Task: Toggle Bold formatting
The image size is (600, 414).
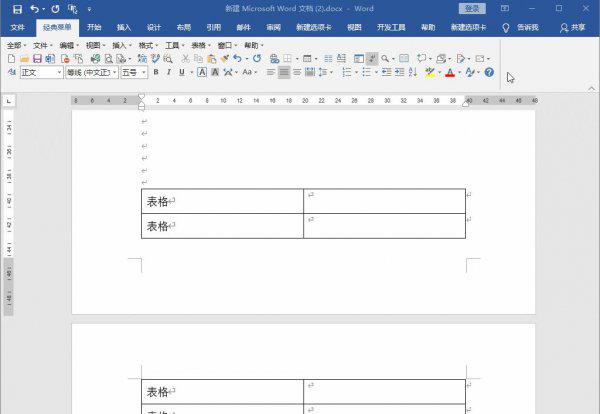Action: tap(156, 72)
